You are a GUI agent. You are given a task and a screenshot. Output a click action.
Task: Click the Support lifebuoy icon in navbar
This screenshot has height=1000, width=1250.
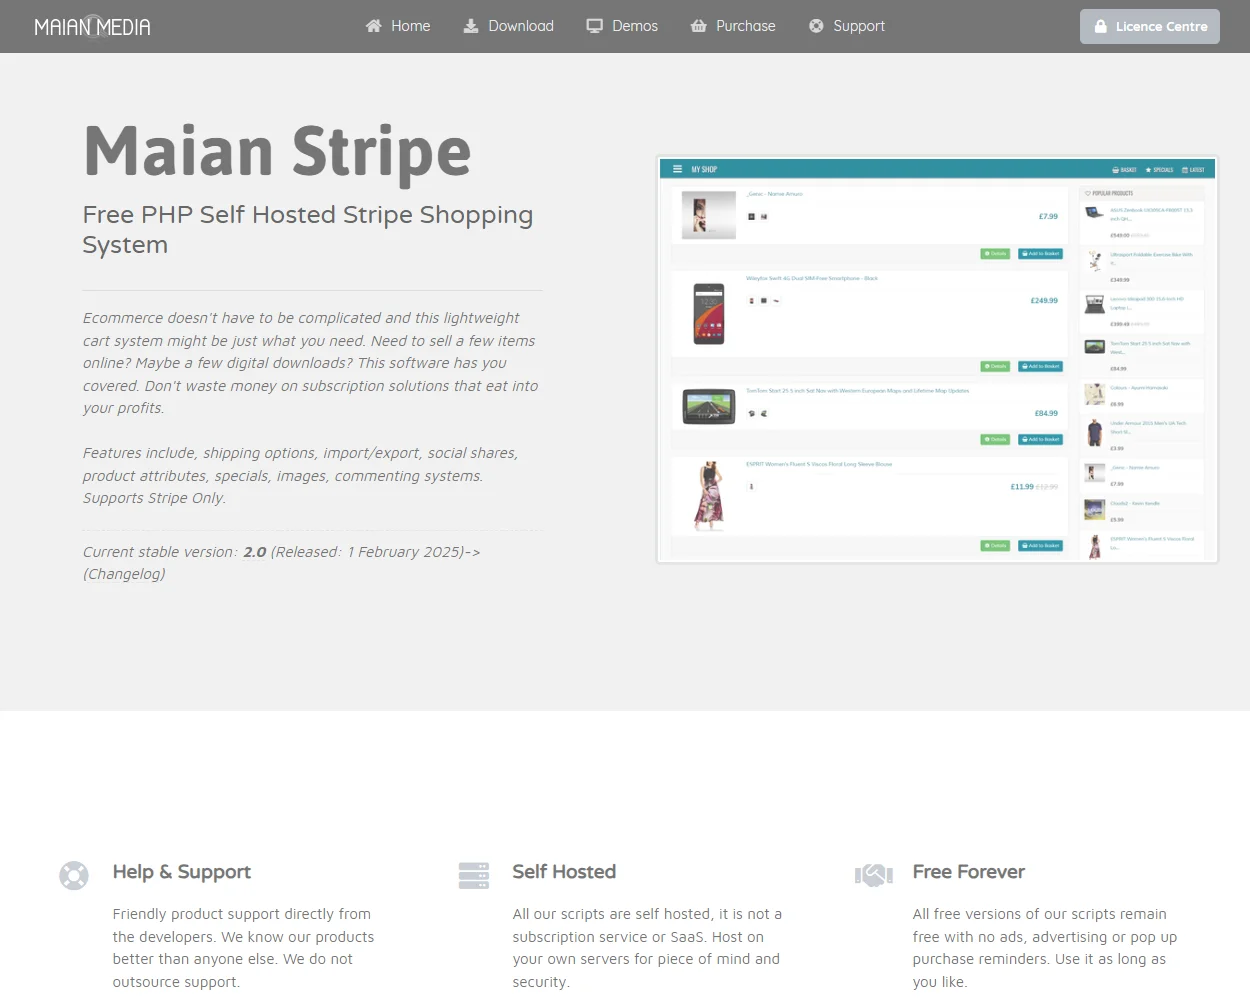coord(816,26)
